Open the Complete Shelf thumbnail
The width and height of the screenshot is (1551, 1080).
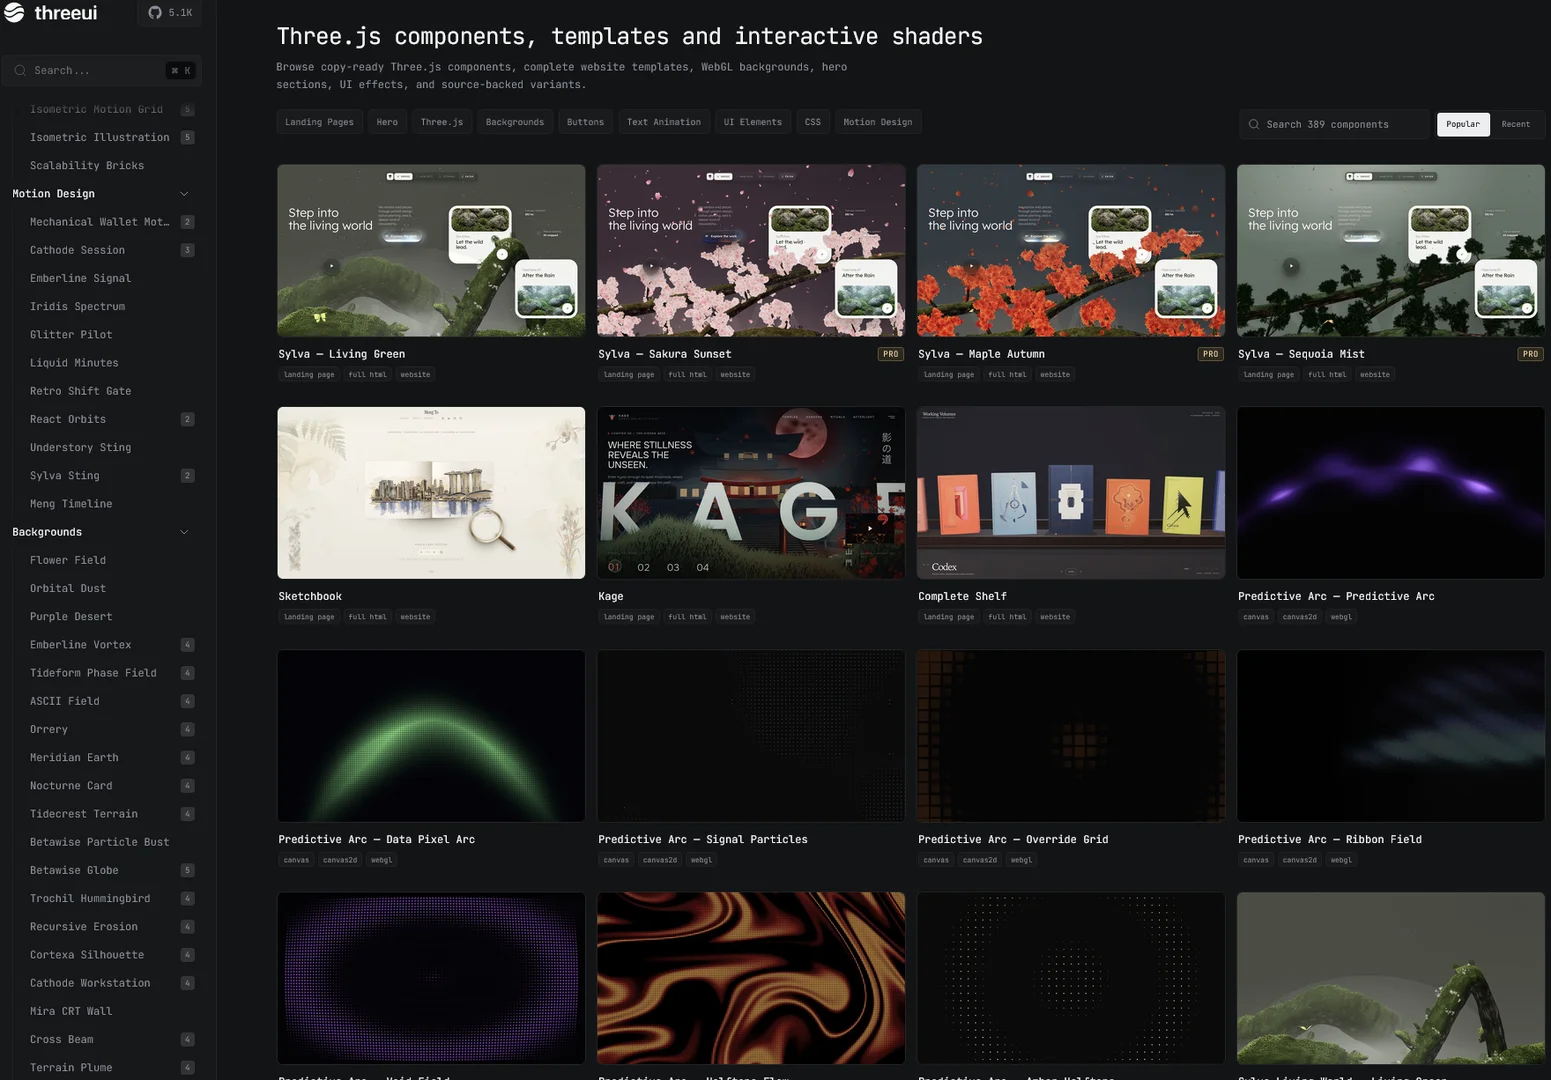(x=1071, y=493)
